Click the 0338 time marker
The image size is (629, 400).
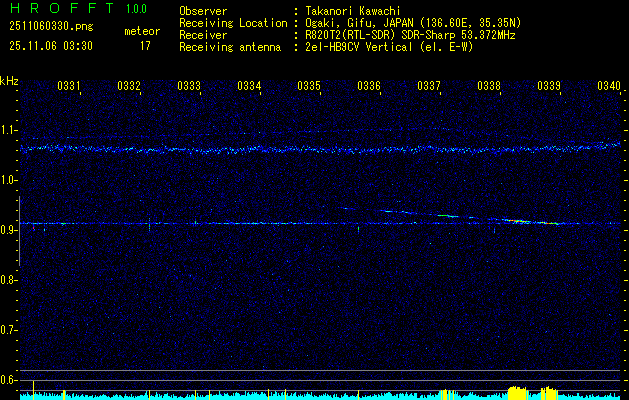489,87
